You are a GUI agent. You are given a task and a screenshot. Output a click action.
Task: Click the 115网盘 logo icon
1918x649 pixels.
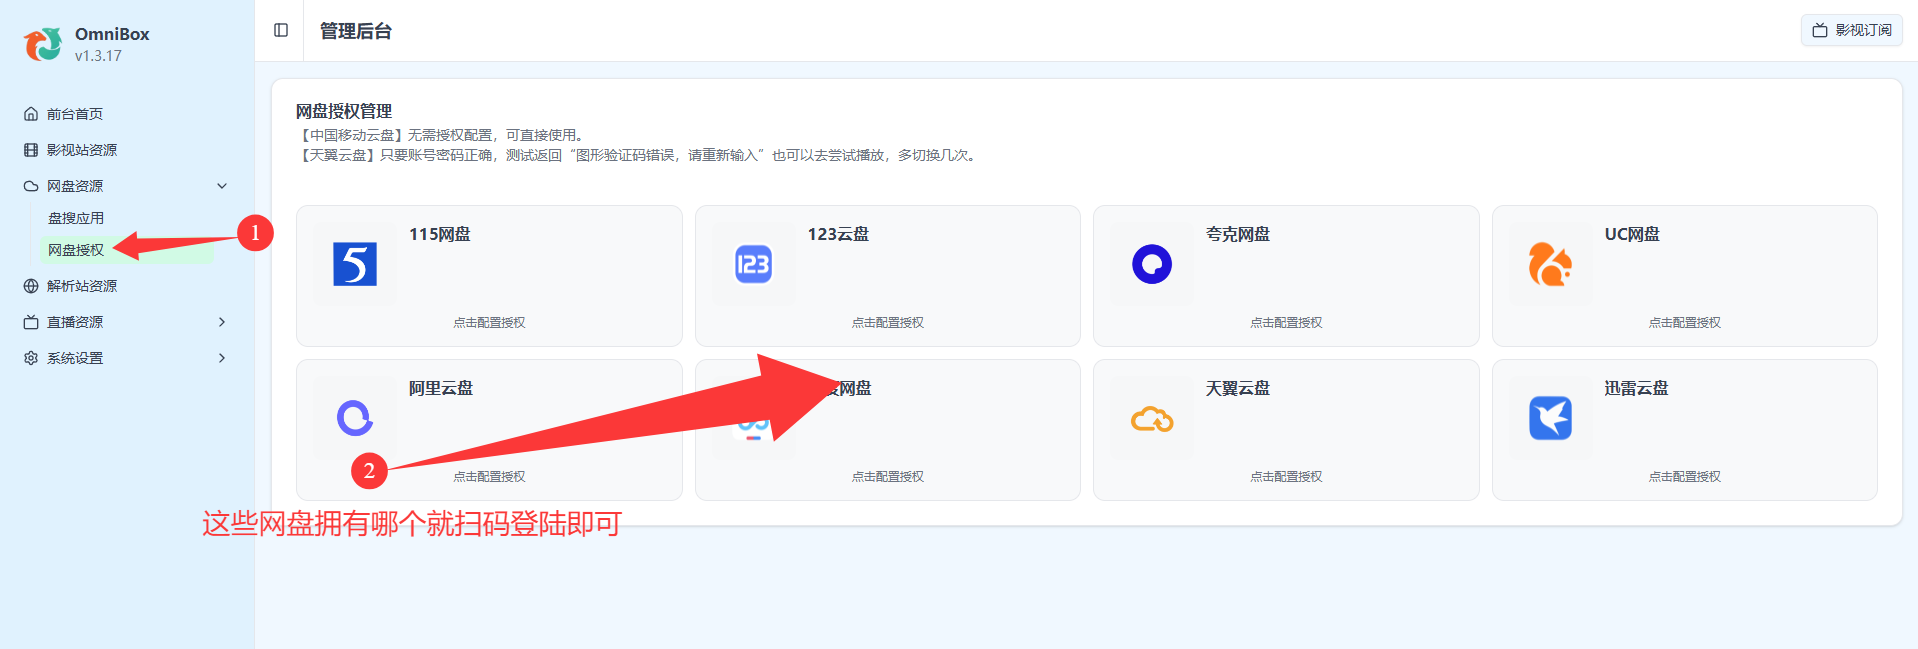click(355, 264)
